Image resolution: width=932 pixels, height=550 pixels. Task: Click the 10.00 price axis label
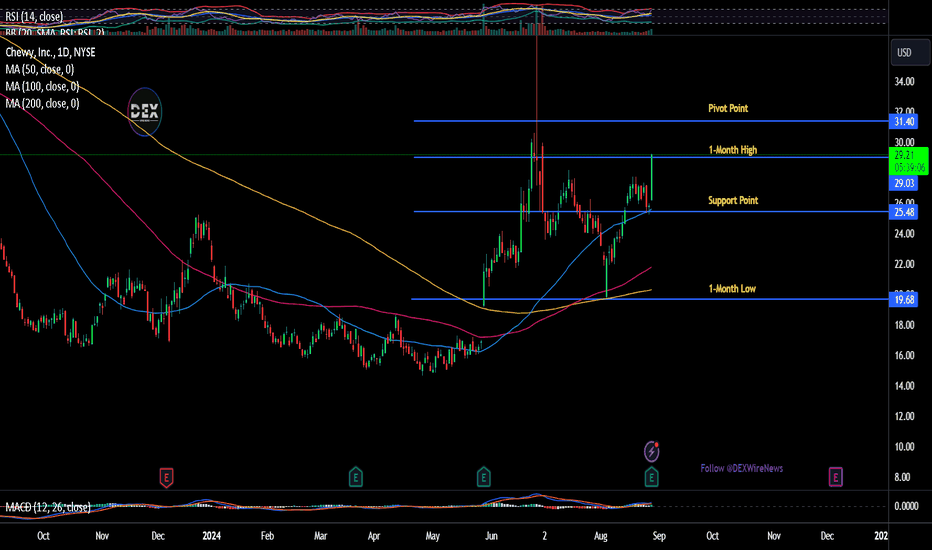[904, 447]
